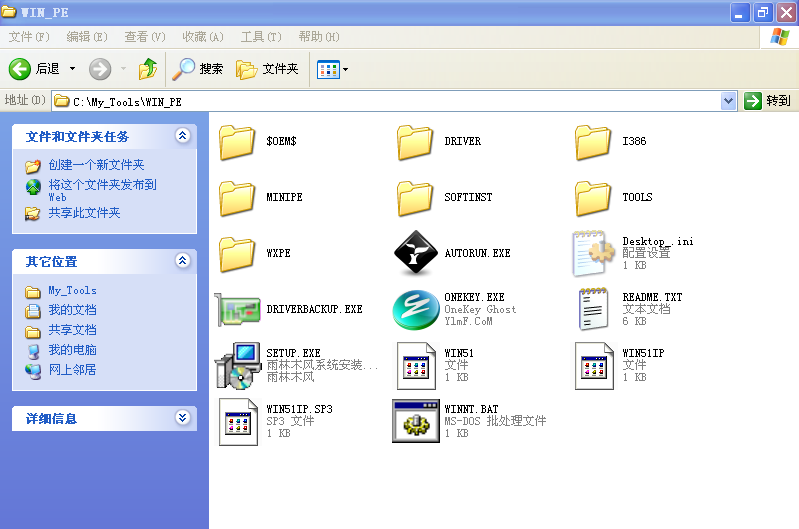Click the SETUP.EXE file name
This screenshot has height=529, width=799.
(294, 353)
